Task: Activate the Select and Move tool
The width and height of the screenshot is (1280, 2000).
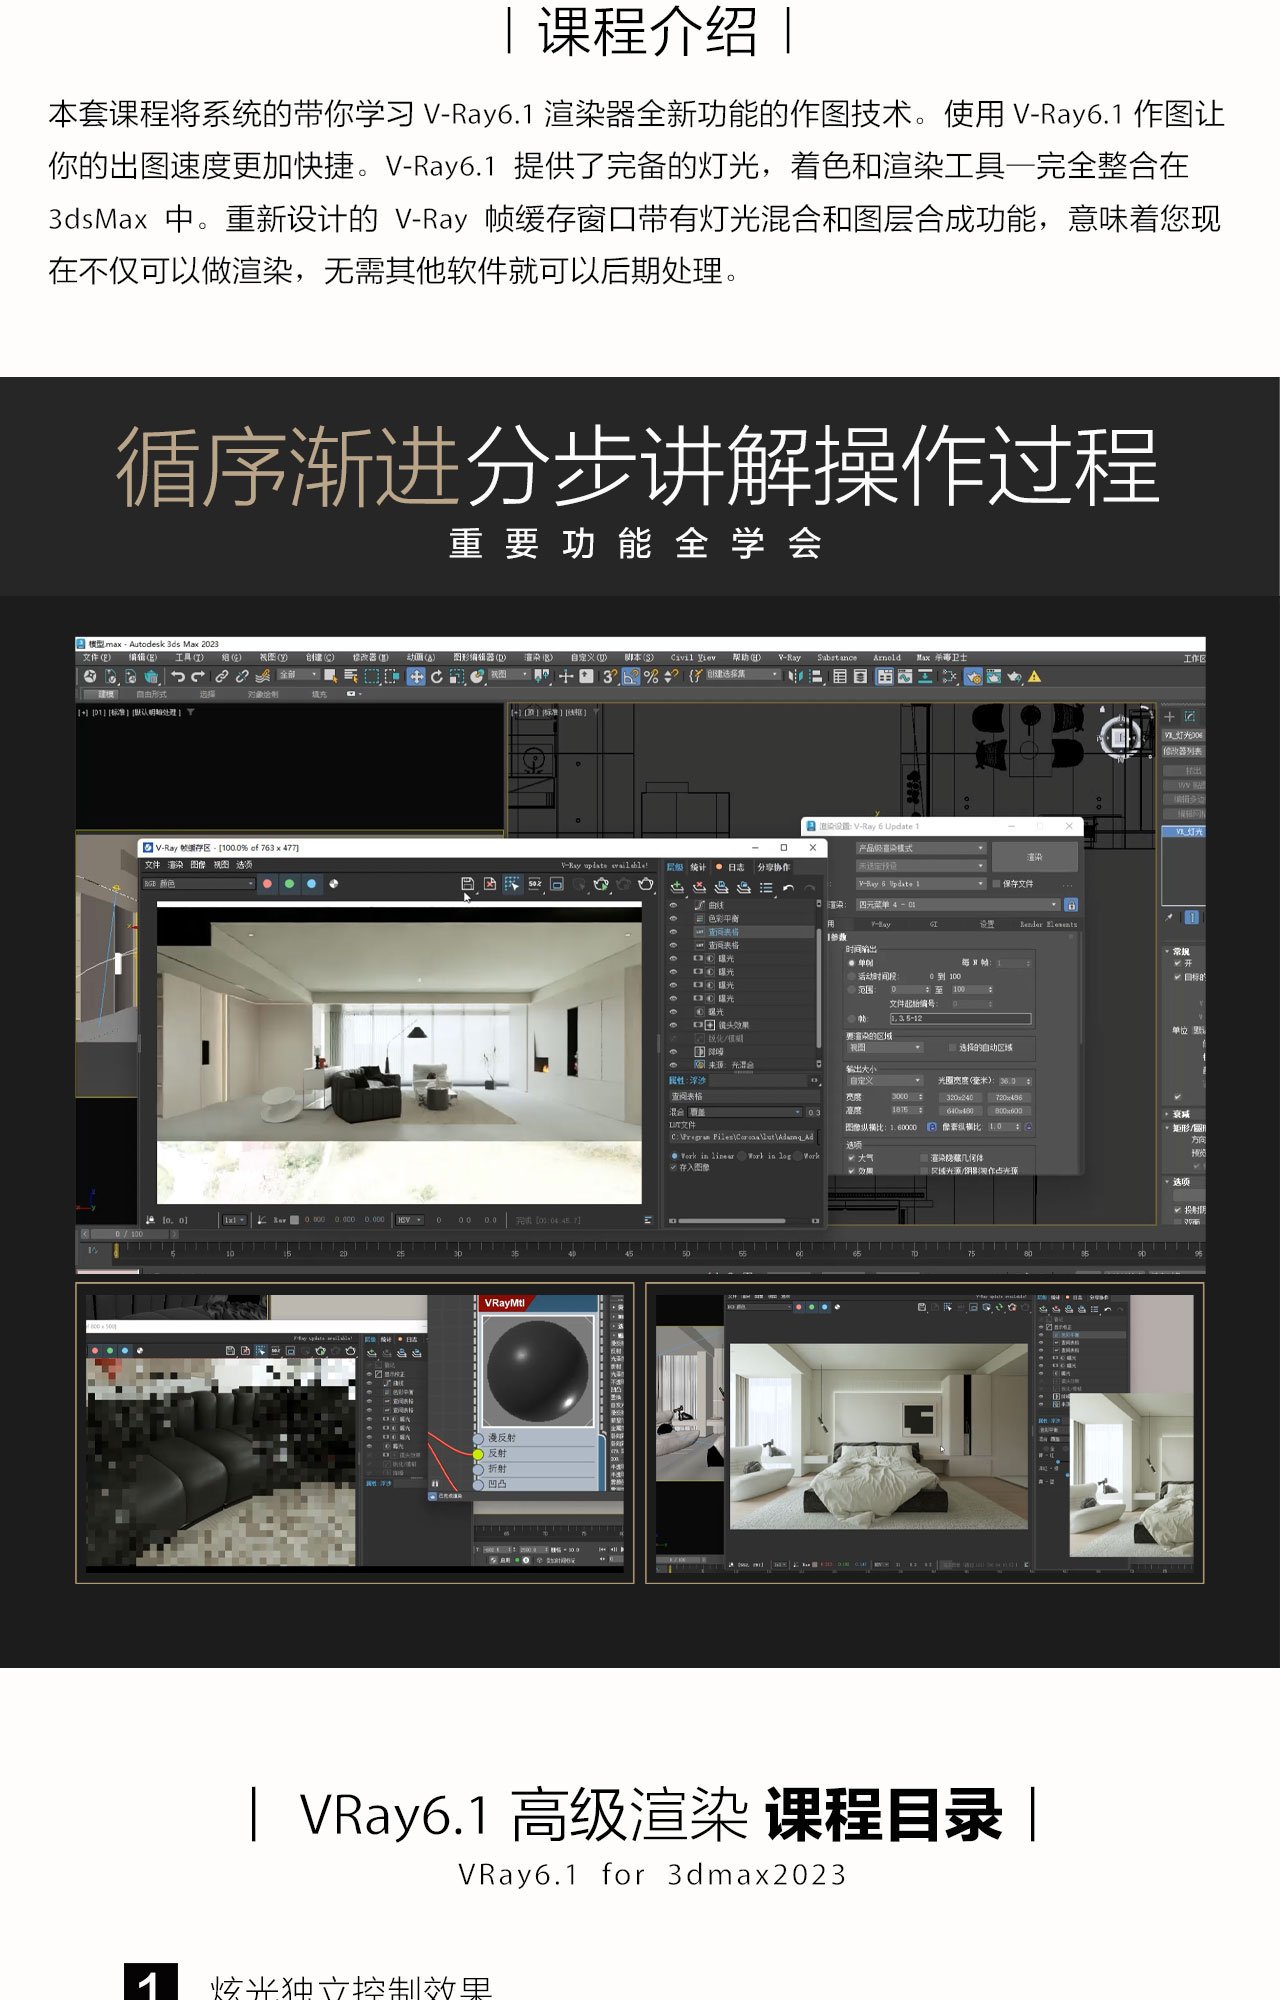Action: (417, 677)
